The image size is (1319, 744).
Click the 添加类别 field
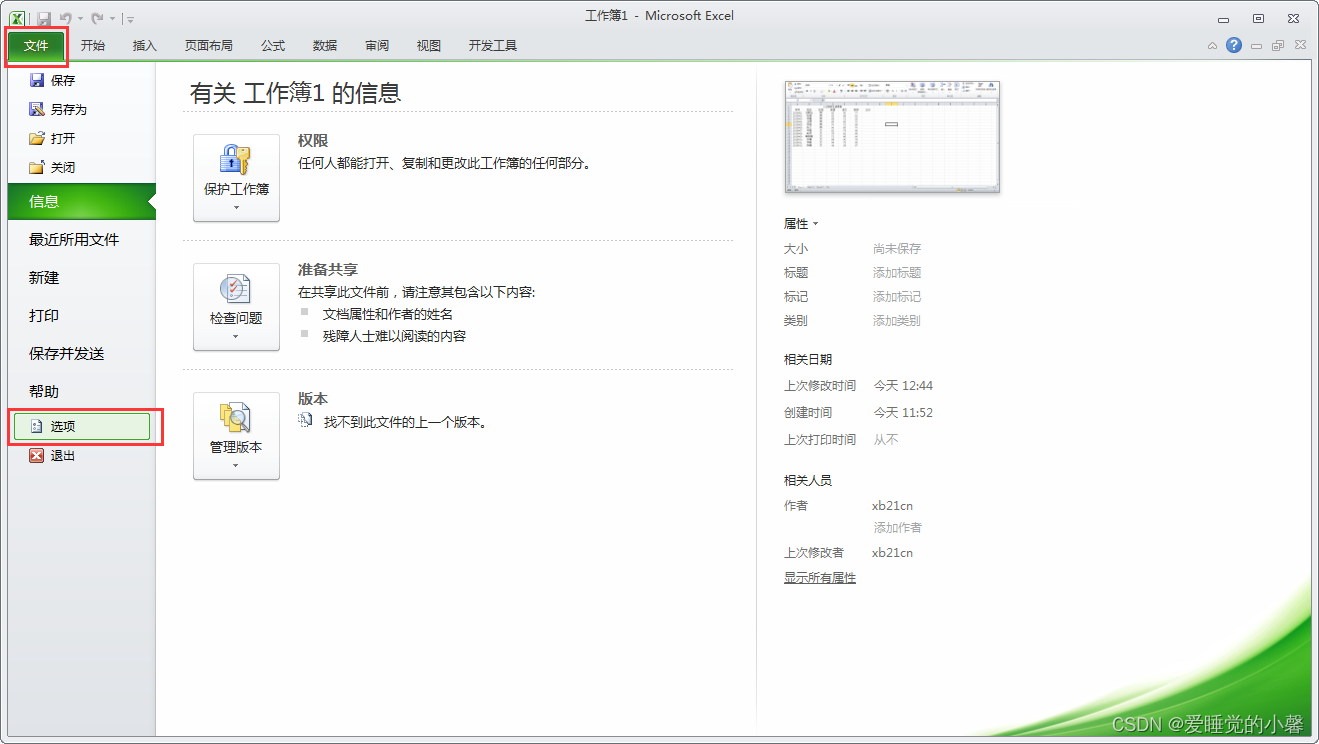tap(897, 320)
